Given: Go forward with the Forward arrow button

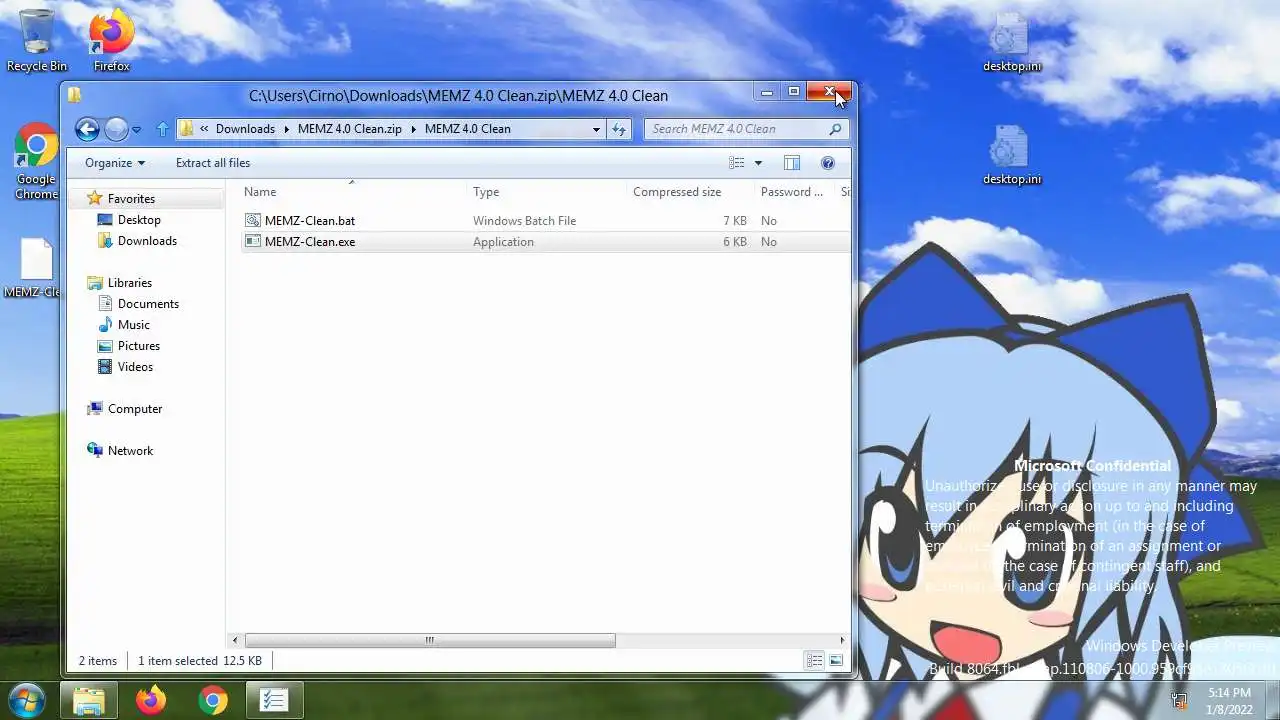Looking at the screenshot, I should tap(116, 129).
